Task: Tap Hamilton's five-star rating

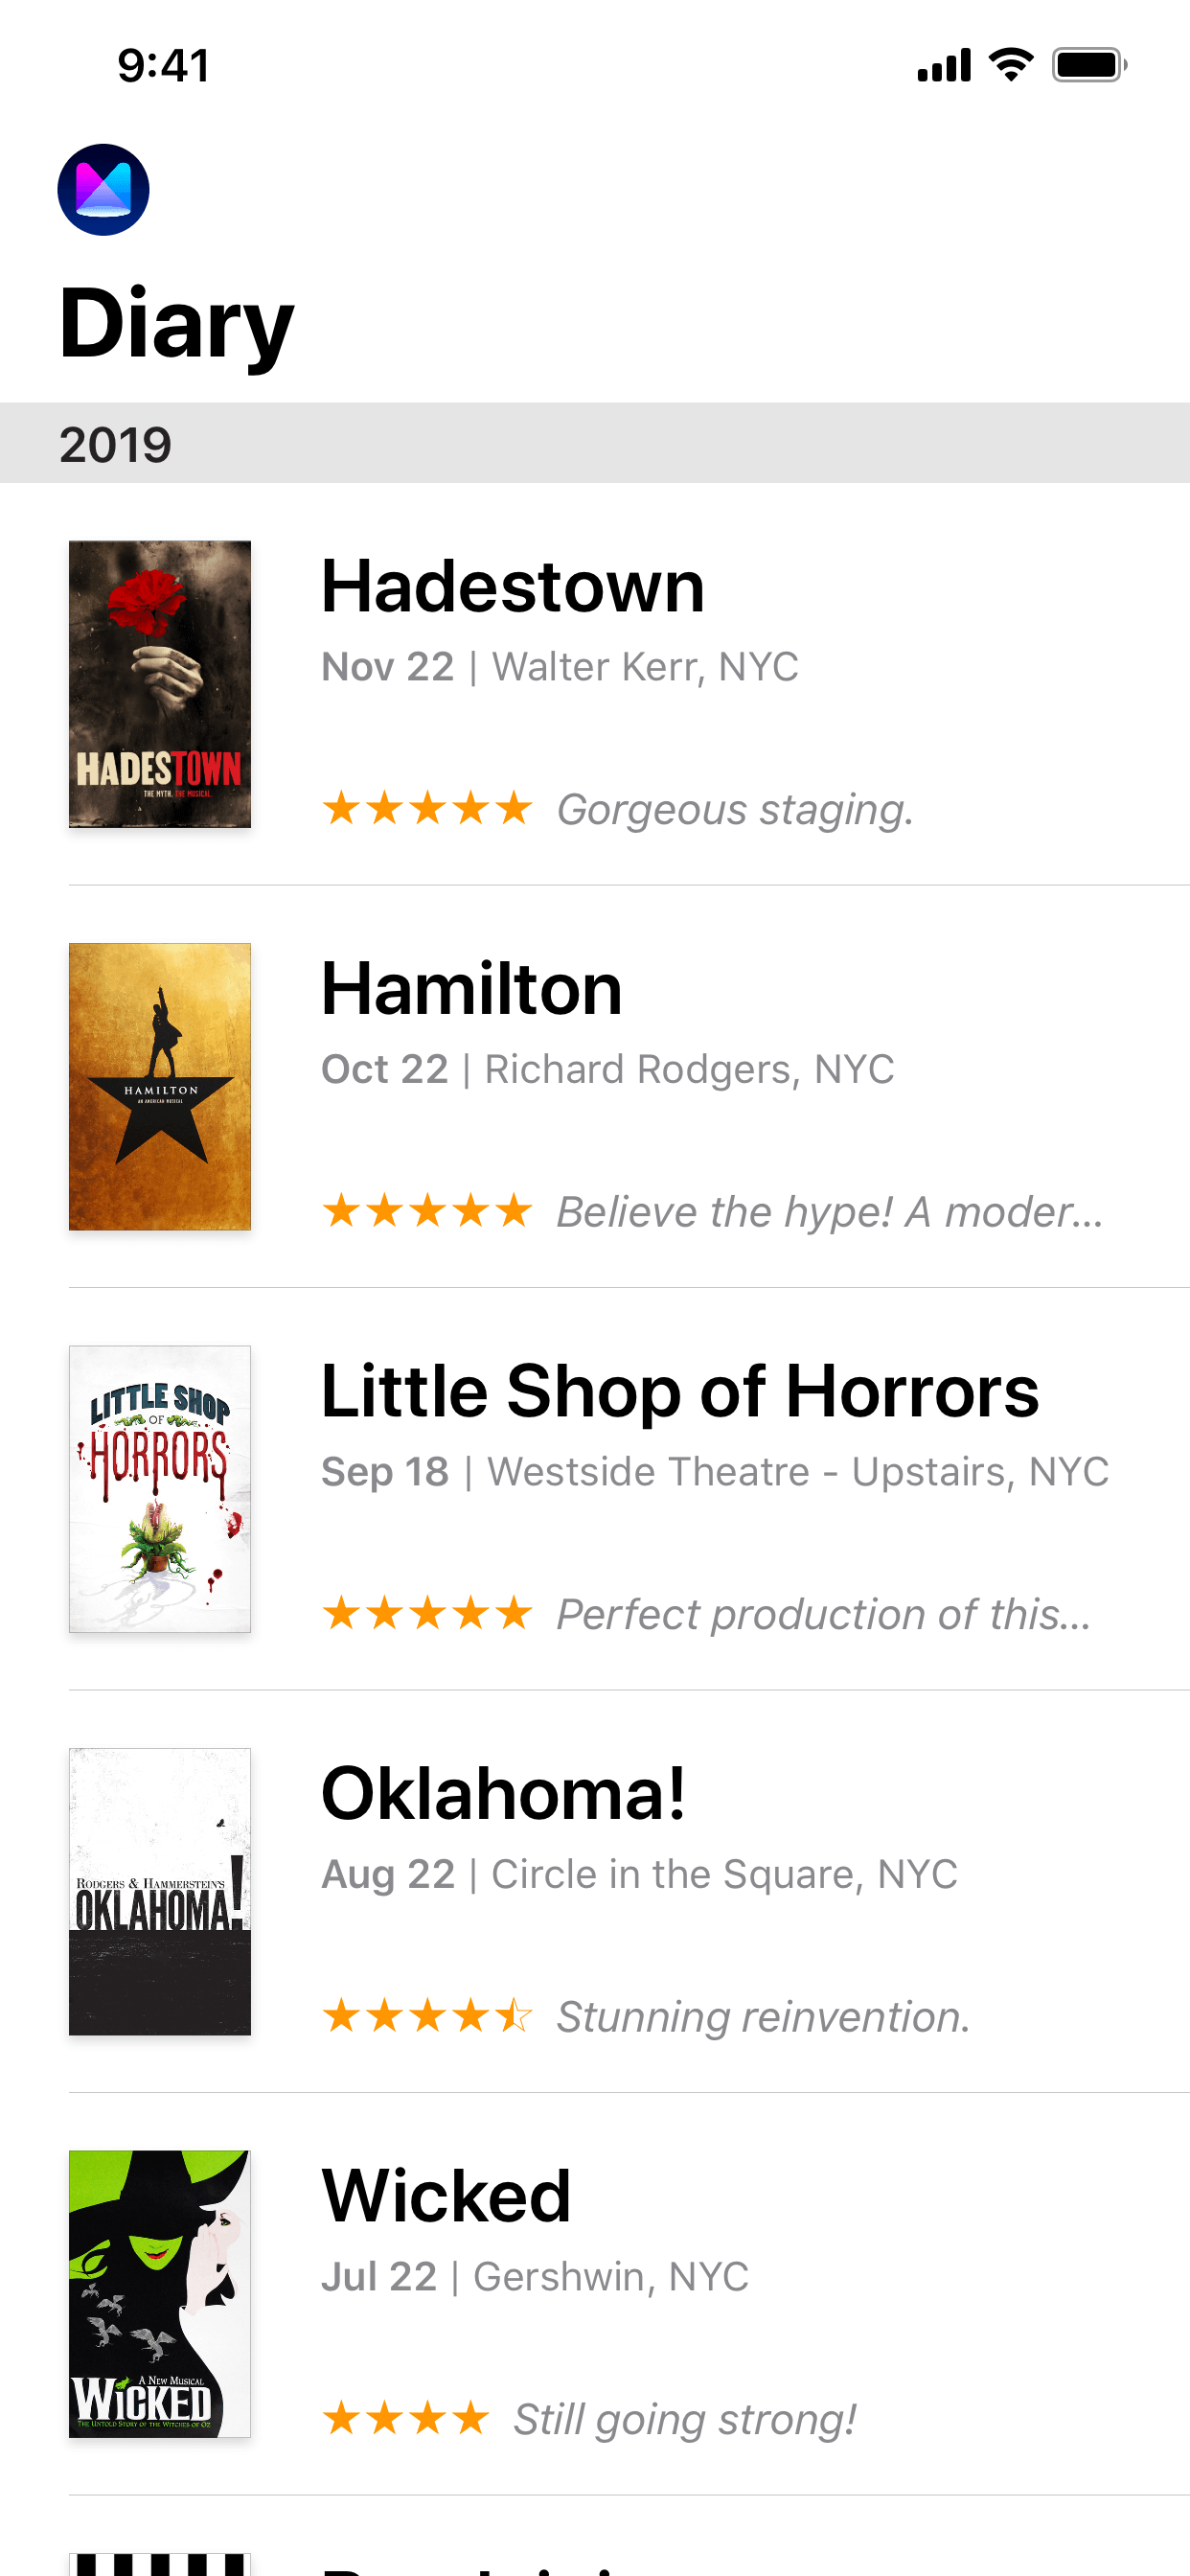Action: 427,1211
